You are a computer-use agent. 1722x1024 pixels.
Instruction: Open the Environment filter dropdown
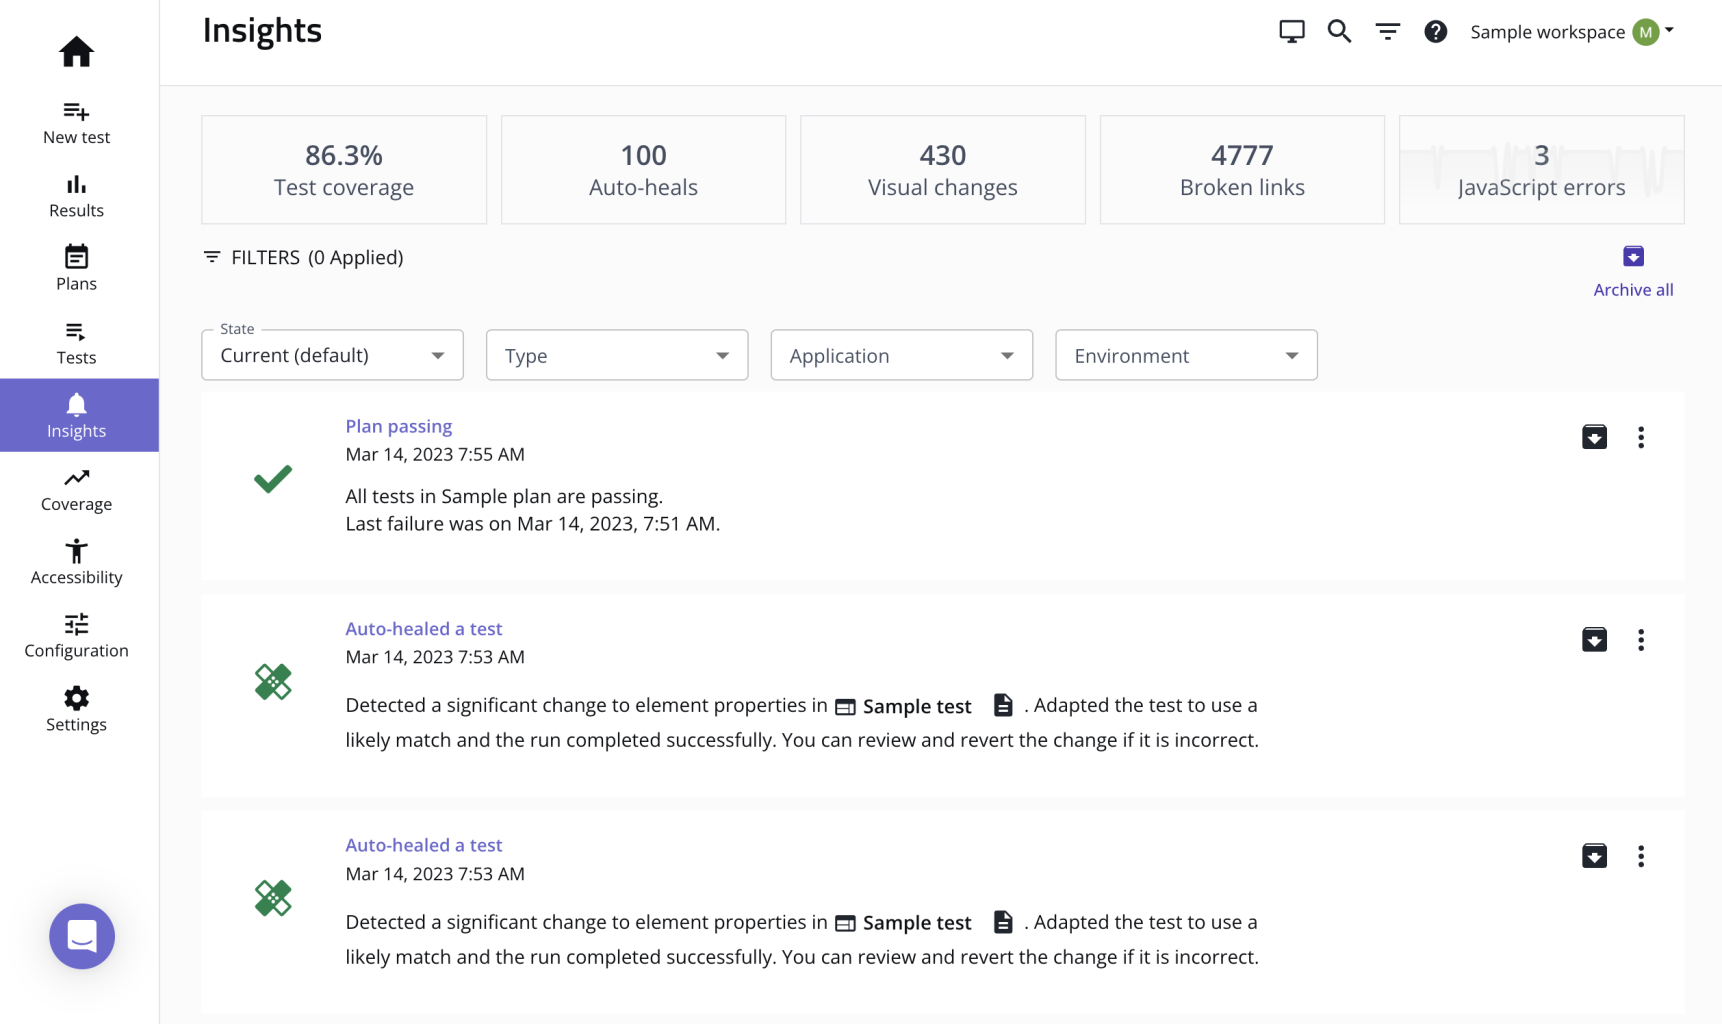click(1186, 355)
